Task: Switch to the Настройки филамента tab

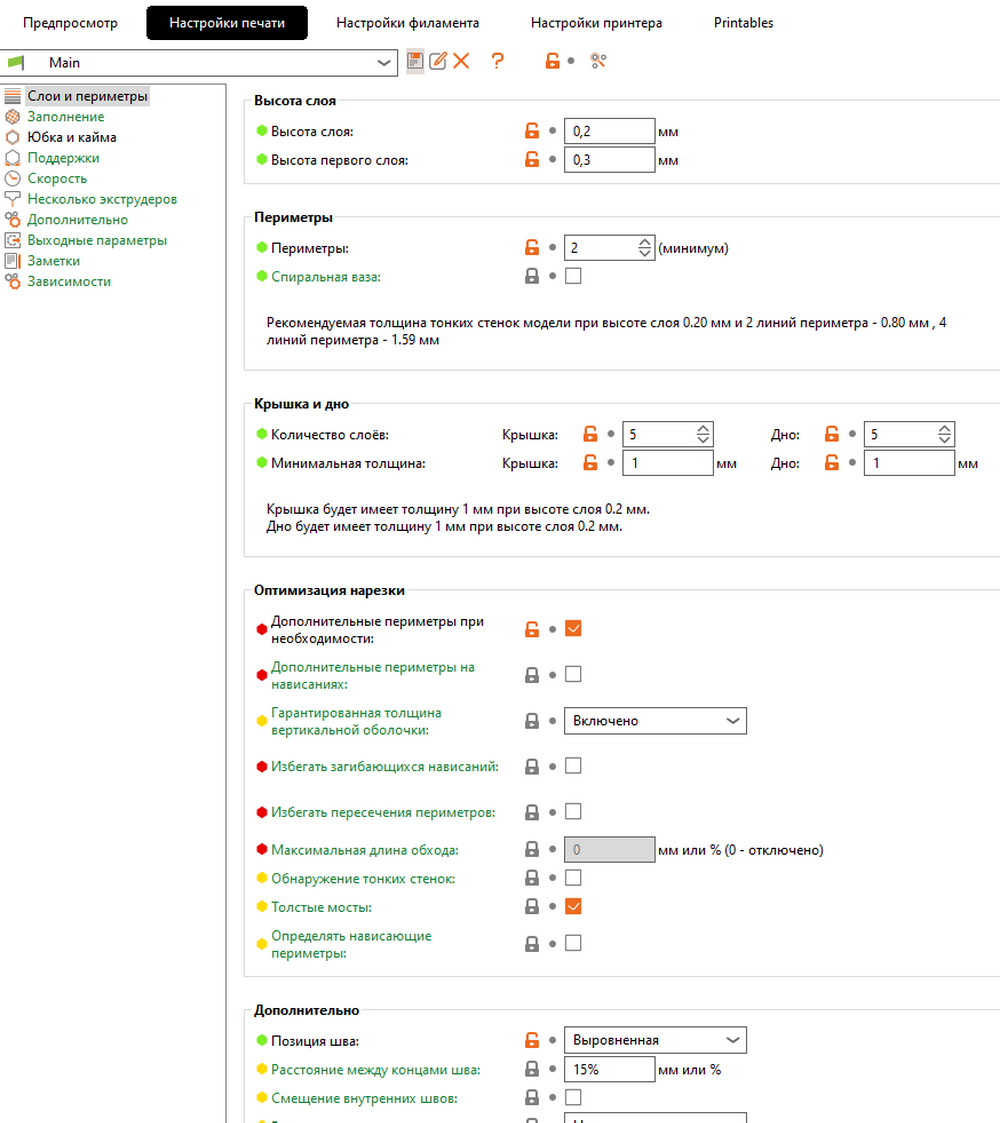Action: click(x=407, y=23)
